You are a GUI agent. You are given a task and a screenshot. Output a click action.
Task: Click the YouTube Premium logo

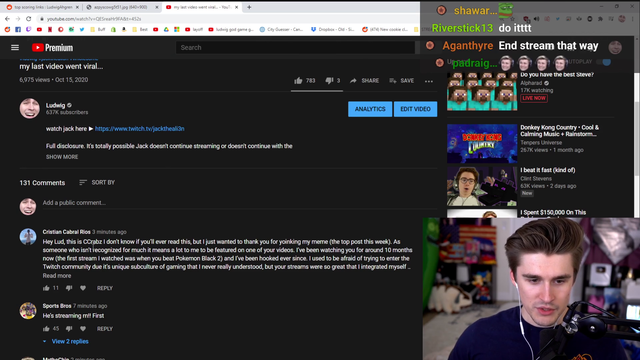[53, 48]
